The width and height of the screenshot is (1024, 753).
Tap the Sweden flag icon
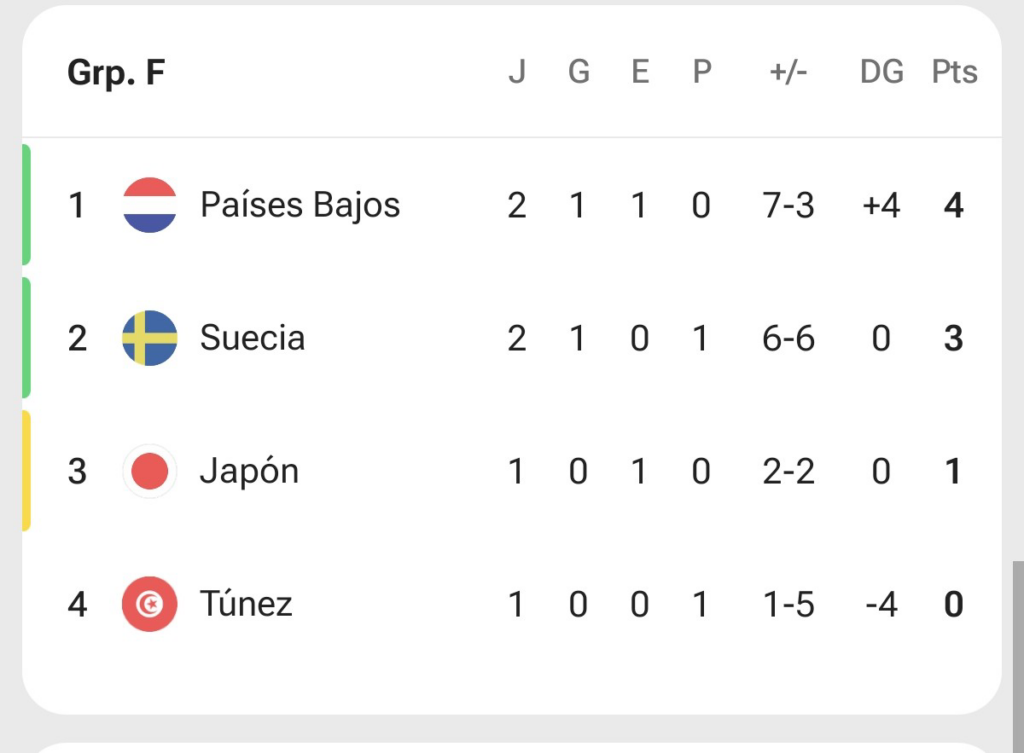coord(150,338)
